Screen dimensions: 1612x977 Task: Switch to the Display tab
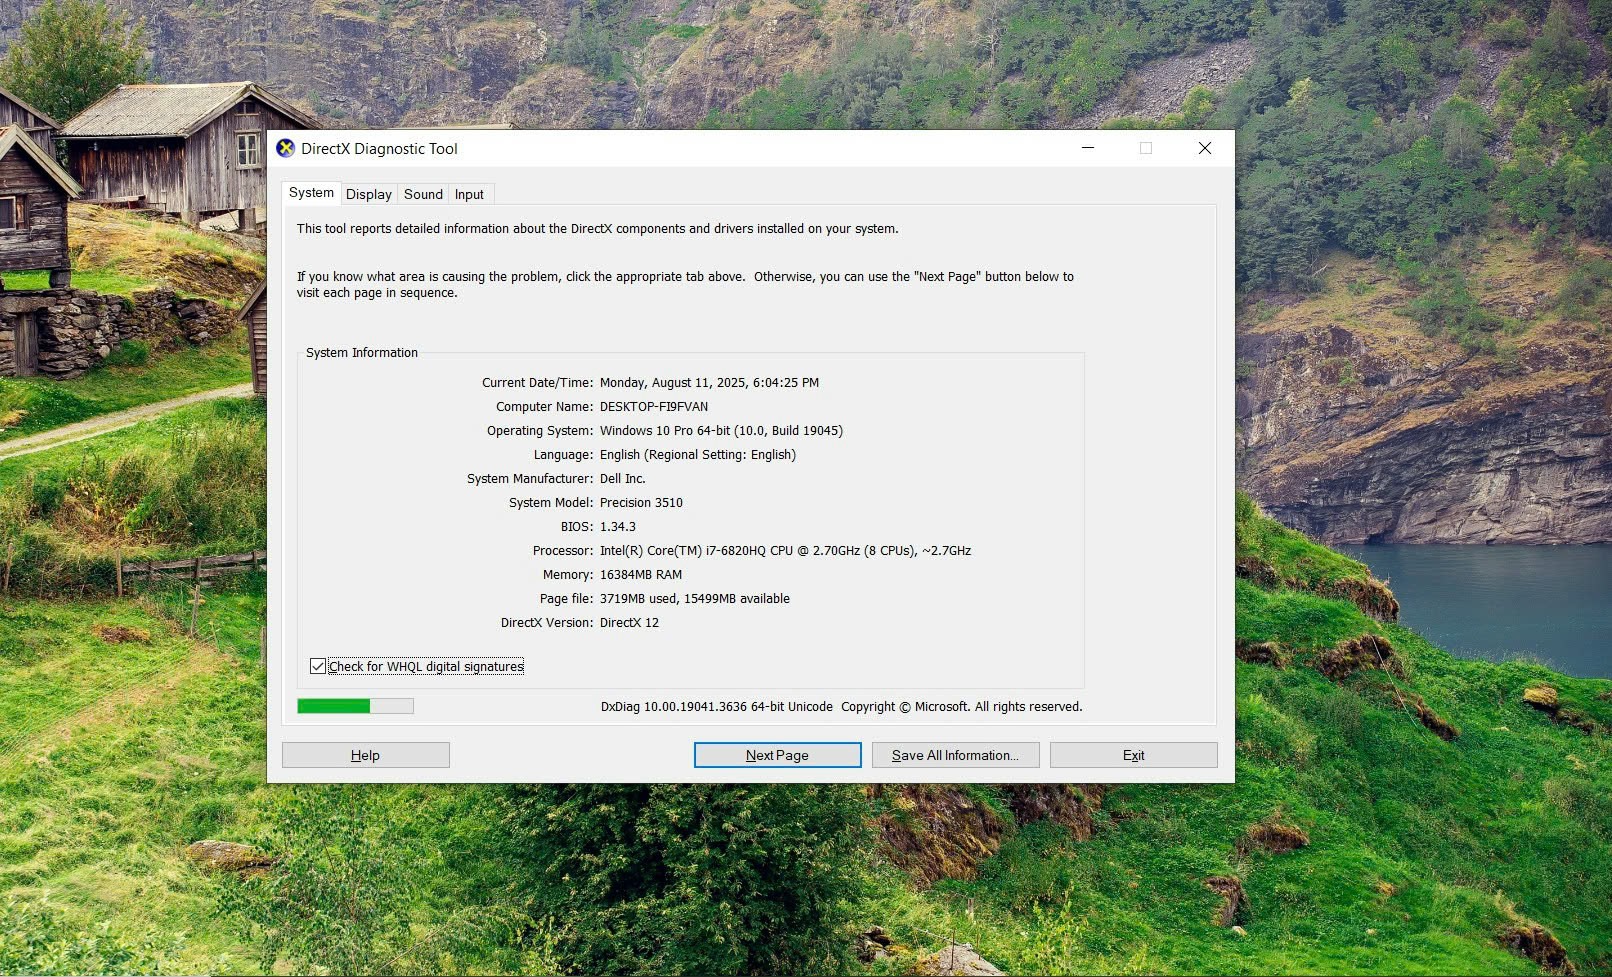click(369, 194)
